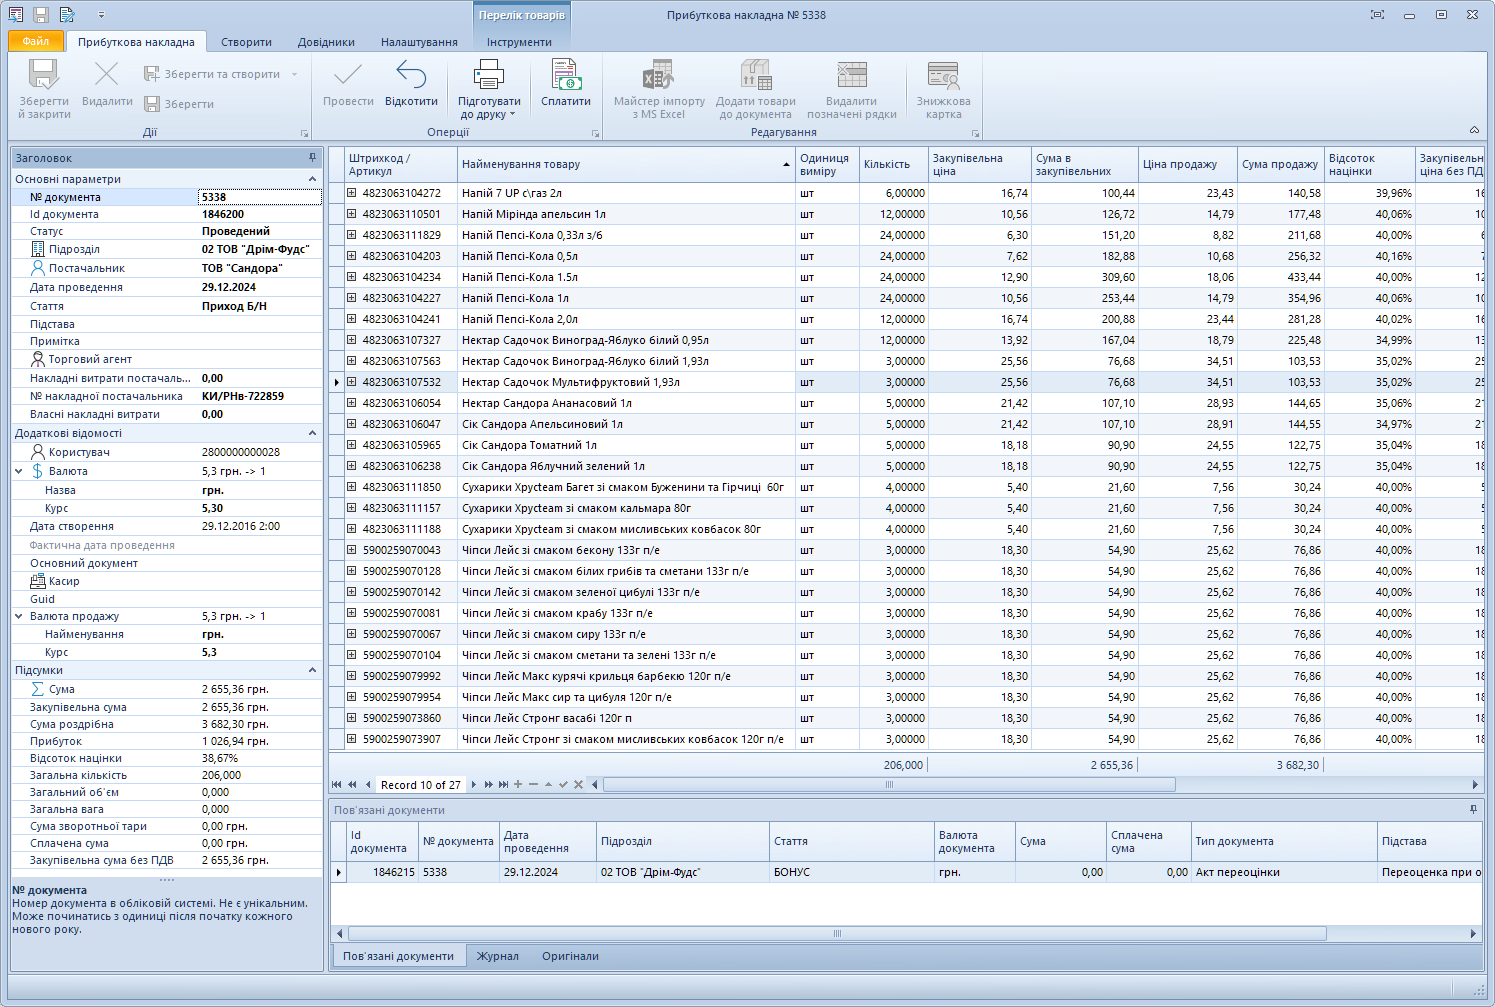
Task: Open the Файл menu tab
Action: click(36, 41)
